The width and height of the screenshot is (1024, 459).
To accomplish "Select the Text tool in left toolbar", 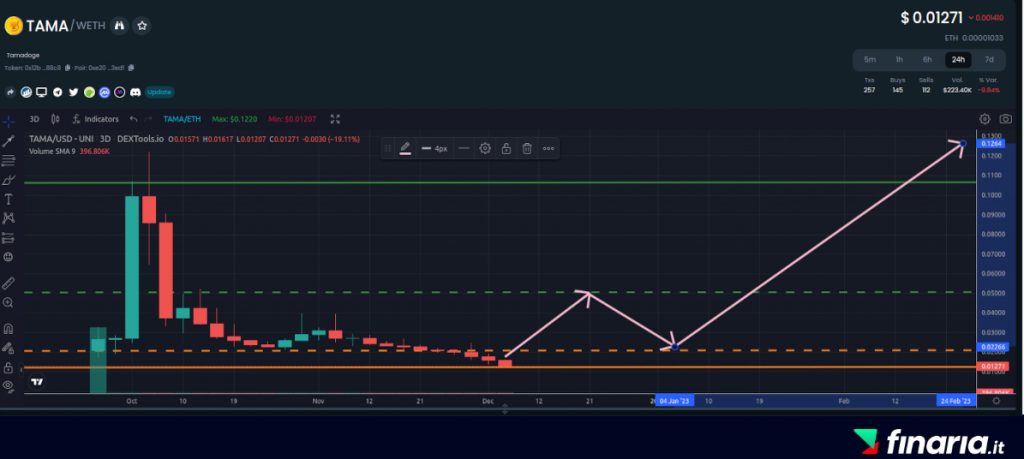I will coord(8,199).
